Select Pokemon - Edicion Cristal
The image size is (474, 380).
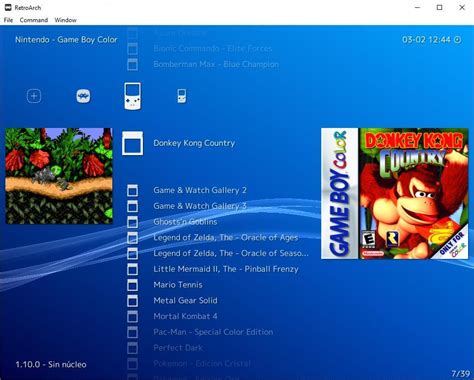(202, 364)
